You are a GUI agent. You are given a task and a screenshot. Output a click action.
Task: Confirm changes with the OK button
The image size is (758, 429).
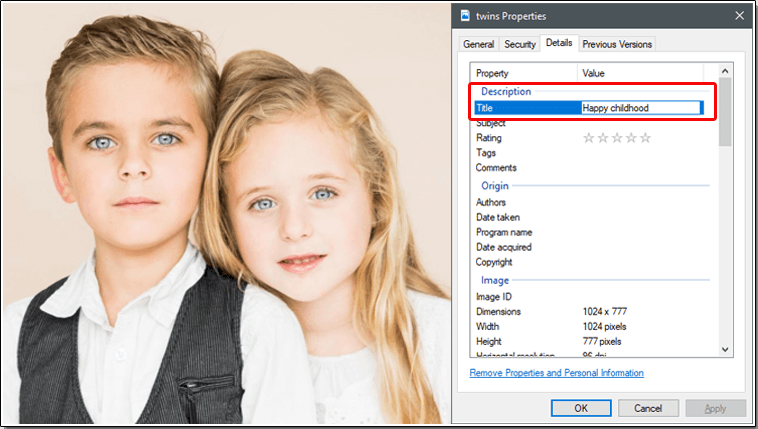pyautogui.click(x=581, y=408)
